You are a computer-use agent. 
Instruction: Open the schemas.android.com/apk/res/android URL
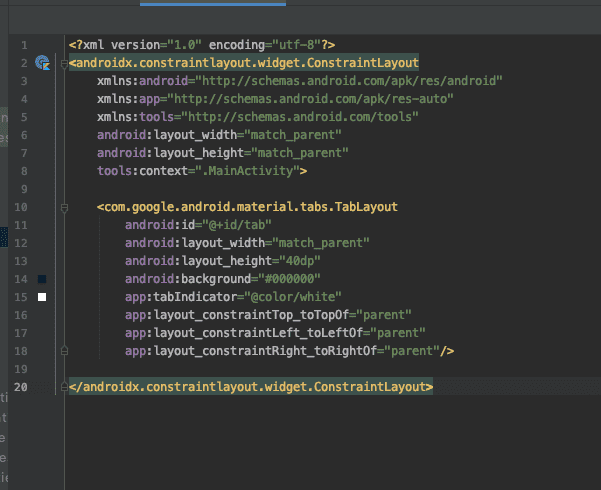tap(348, 80)
